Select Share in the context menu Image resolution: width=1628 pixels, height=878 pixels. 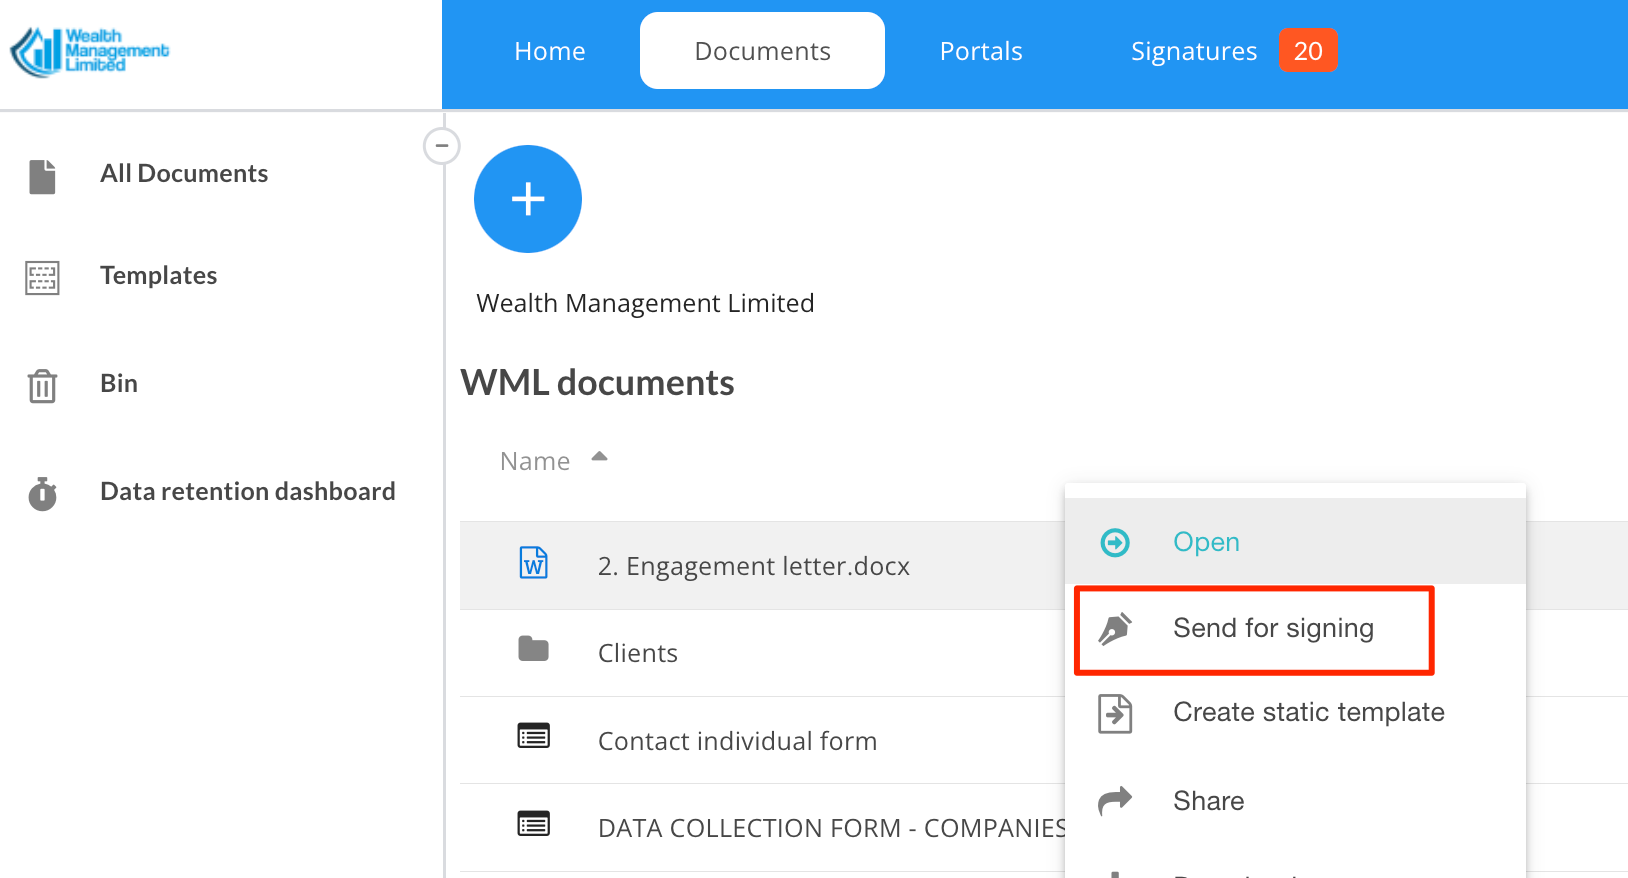click(1208, 801)
